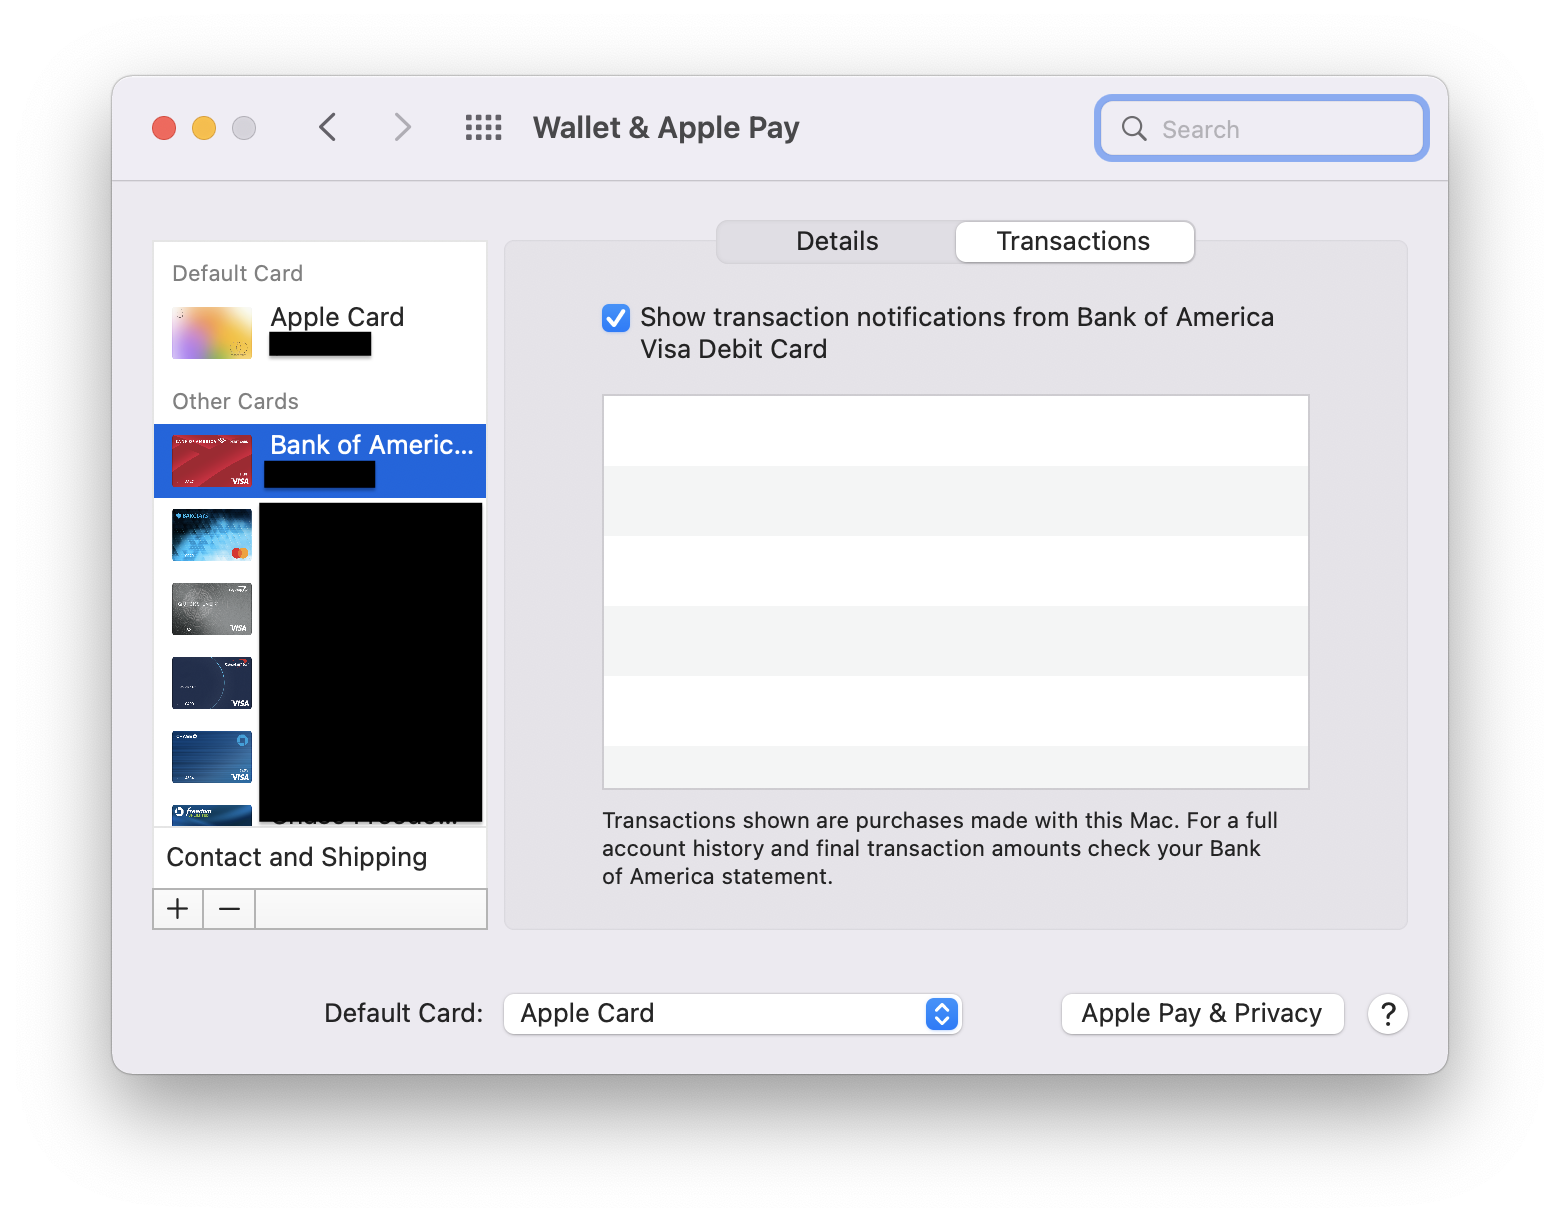
Task: Click the magnifying glass in the search field
Action: click(x=1133, y=128)
